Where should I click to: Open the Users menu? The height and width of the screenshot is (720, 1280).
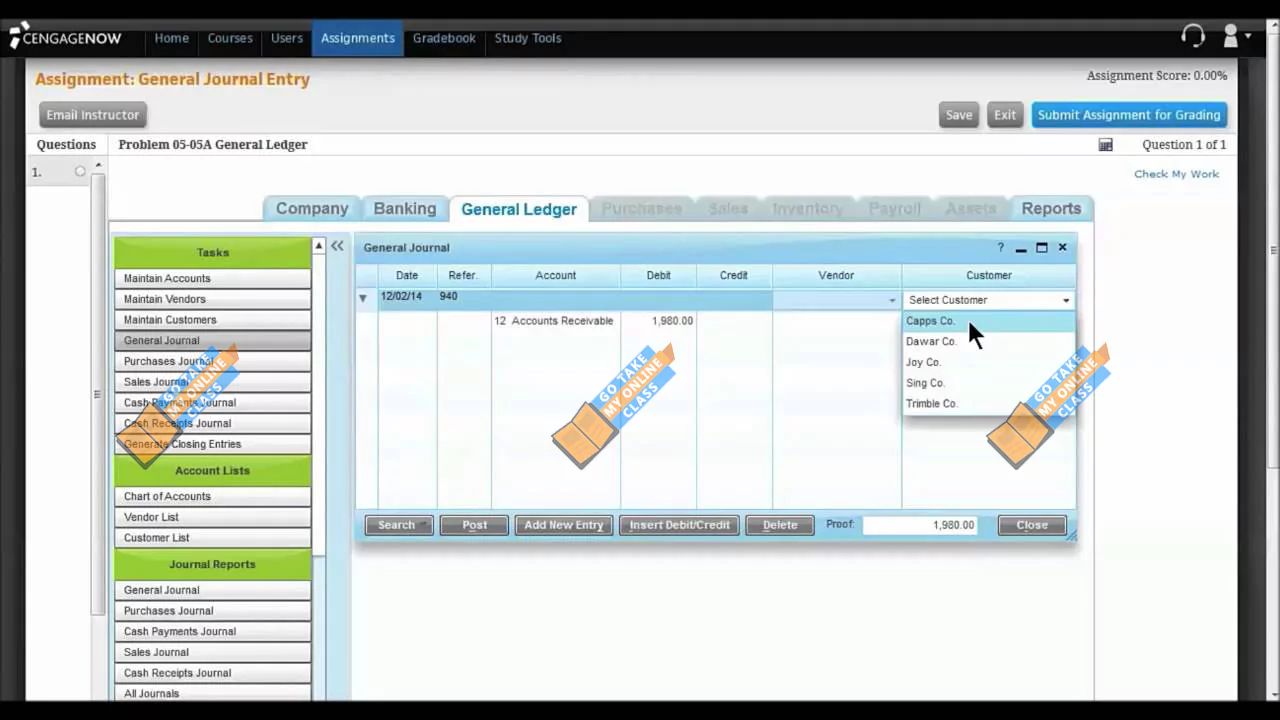[x=287, y=38]
